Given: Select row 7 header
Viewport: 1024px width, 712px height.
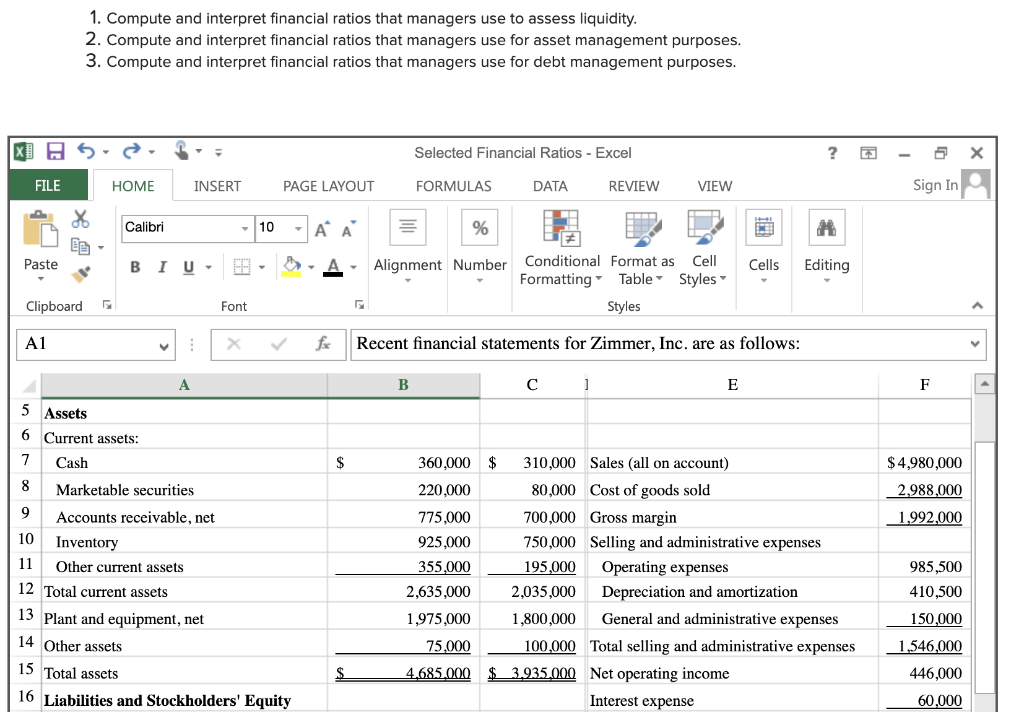Looking at the screenshot, I should tap(25, 461).
